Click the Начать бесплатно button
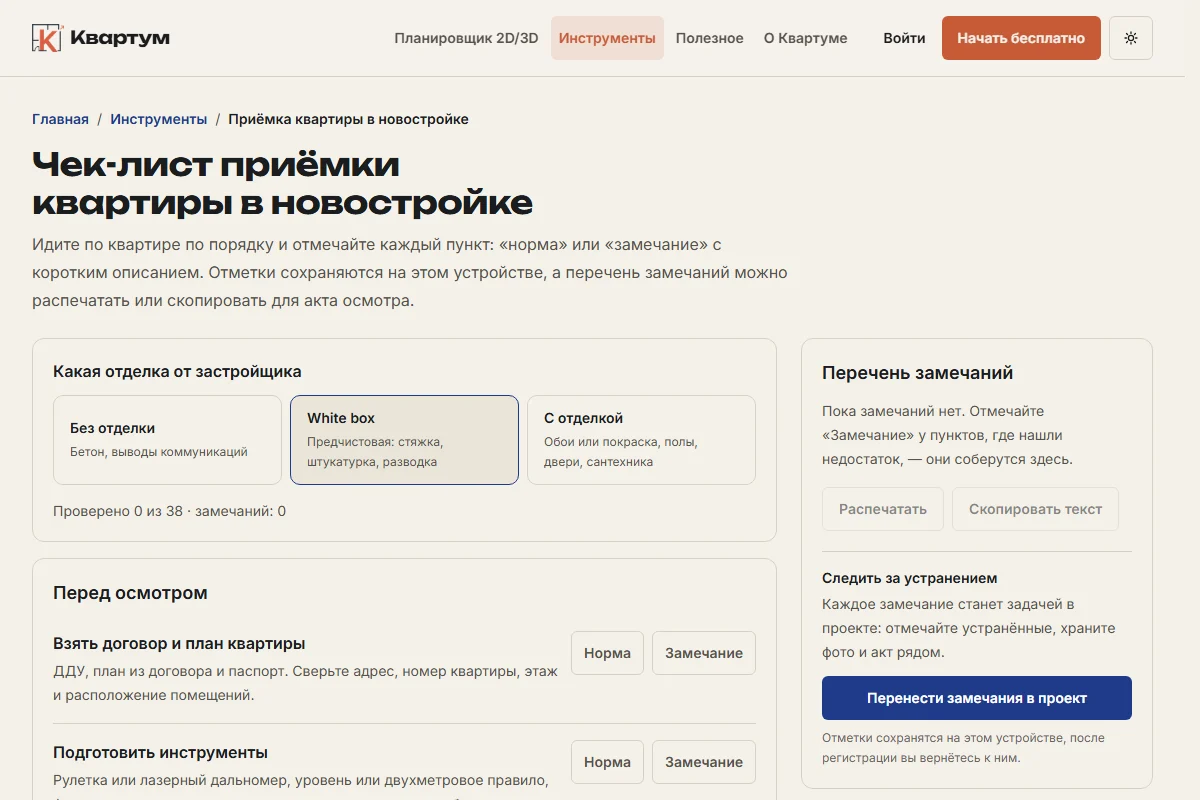Viewport: 1200px width, 800px height. point(1021,38)
